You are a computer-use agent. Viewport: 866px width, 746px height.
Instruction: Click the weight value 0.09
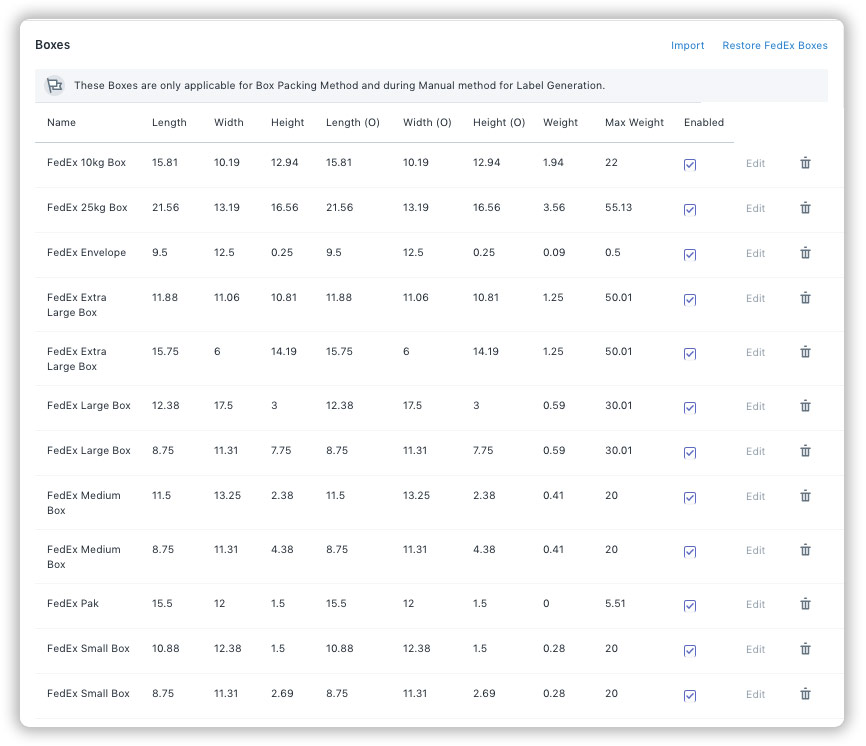click(x=553, y=253)
